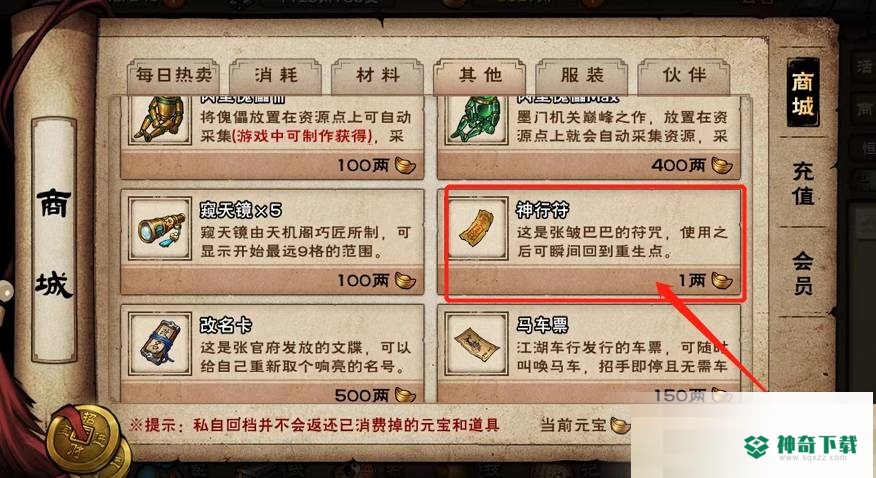Open the 会员 membership section
876x478 pixels.
(x=803, y=273)
